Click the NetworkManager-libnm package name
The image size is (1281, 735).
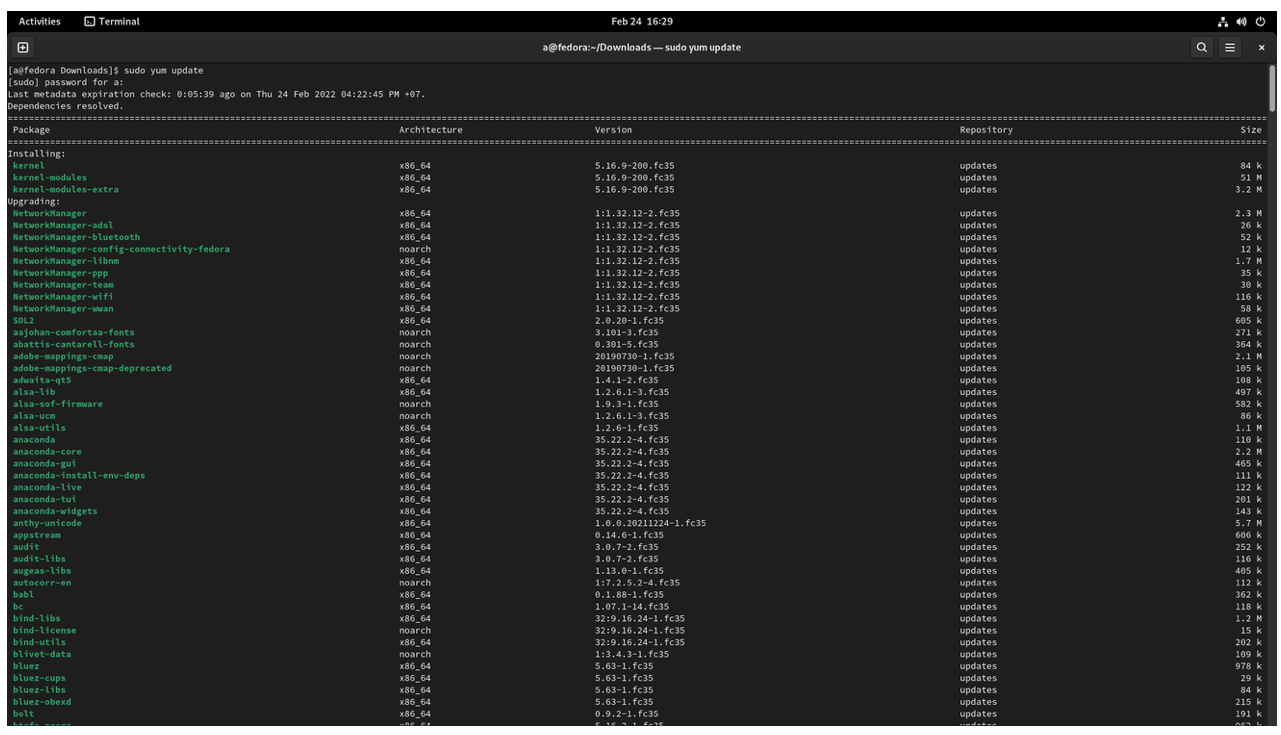click(x=65, y=261)
